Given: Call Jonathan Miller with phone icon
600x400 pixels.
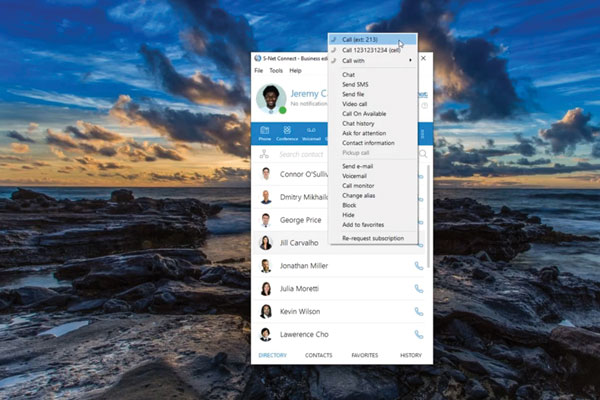Looking at the screenshot, I should pyautogui.click(x=419, y=266).
